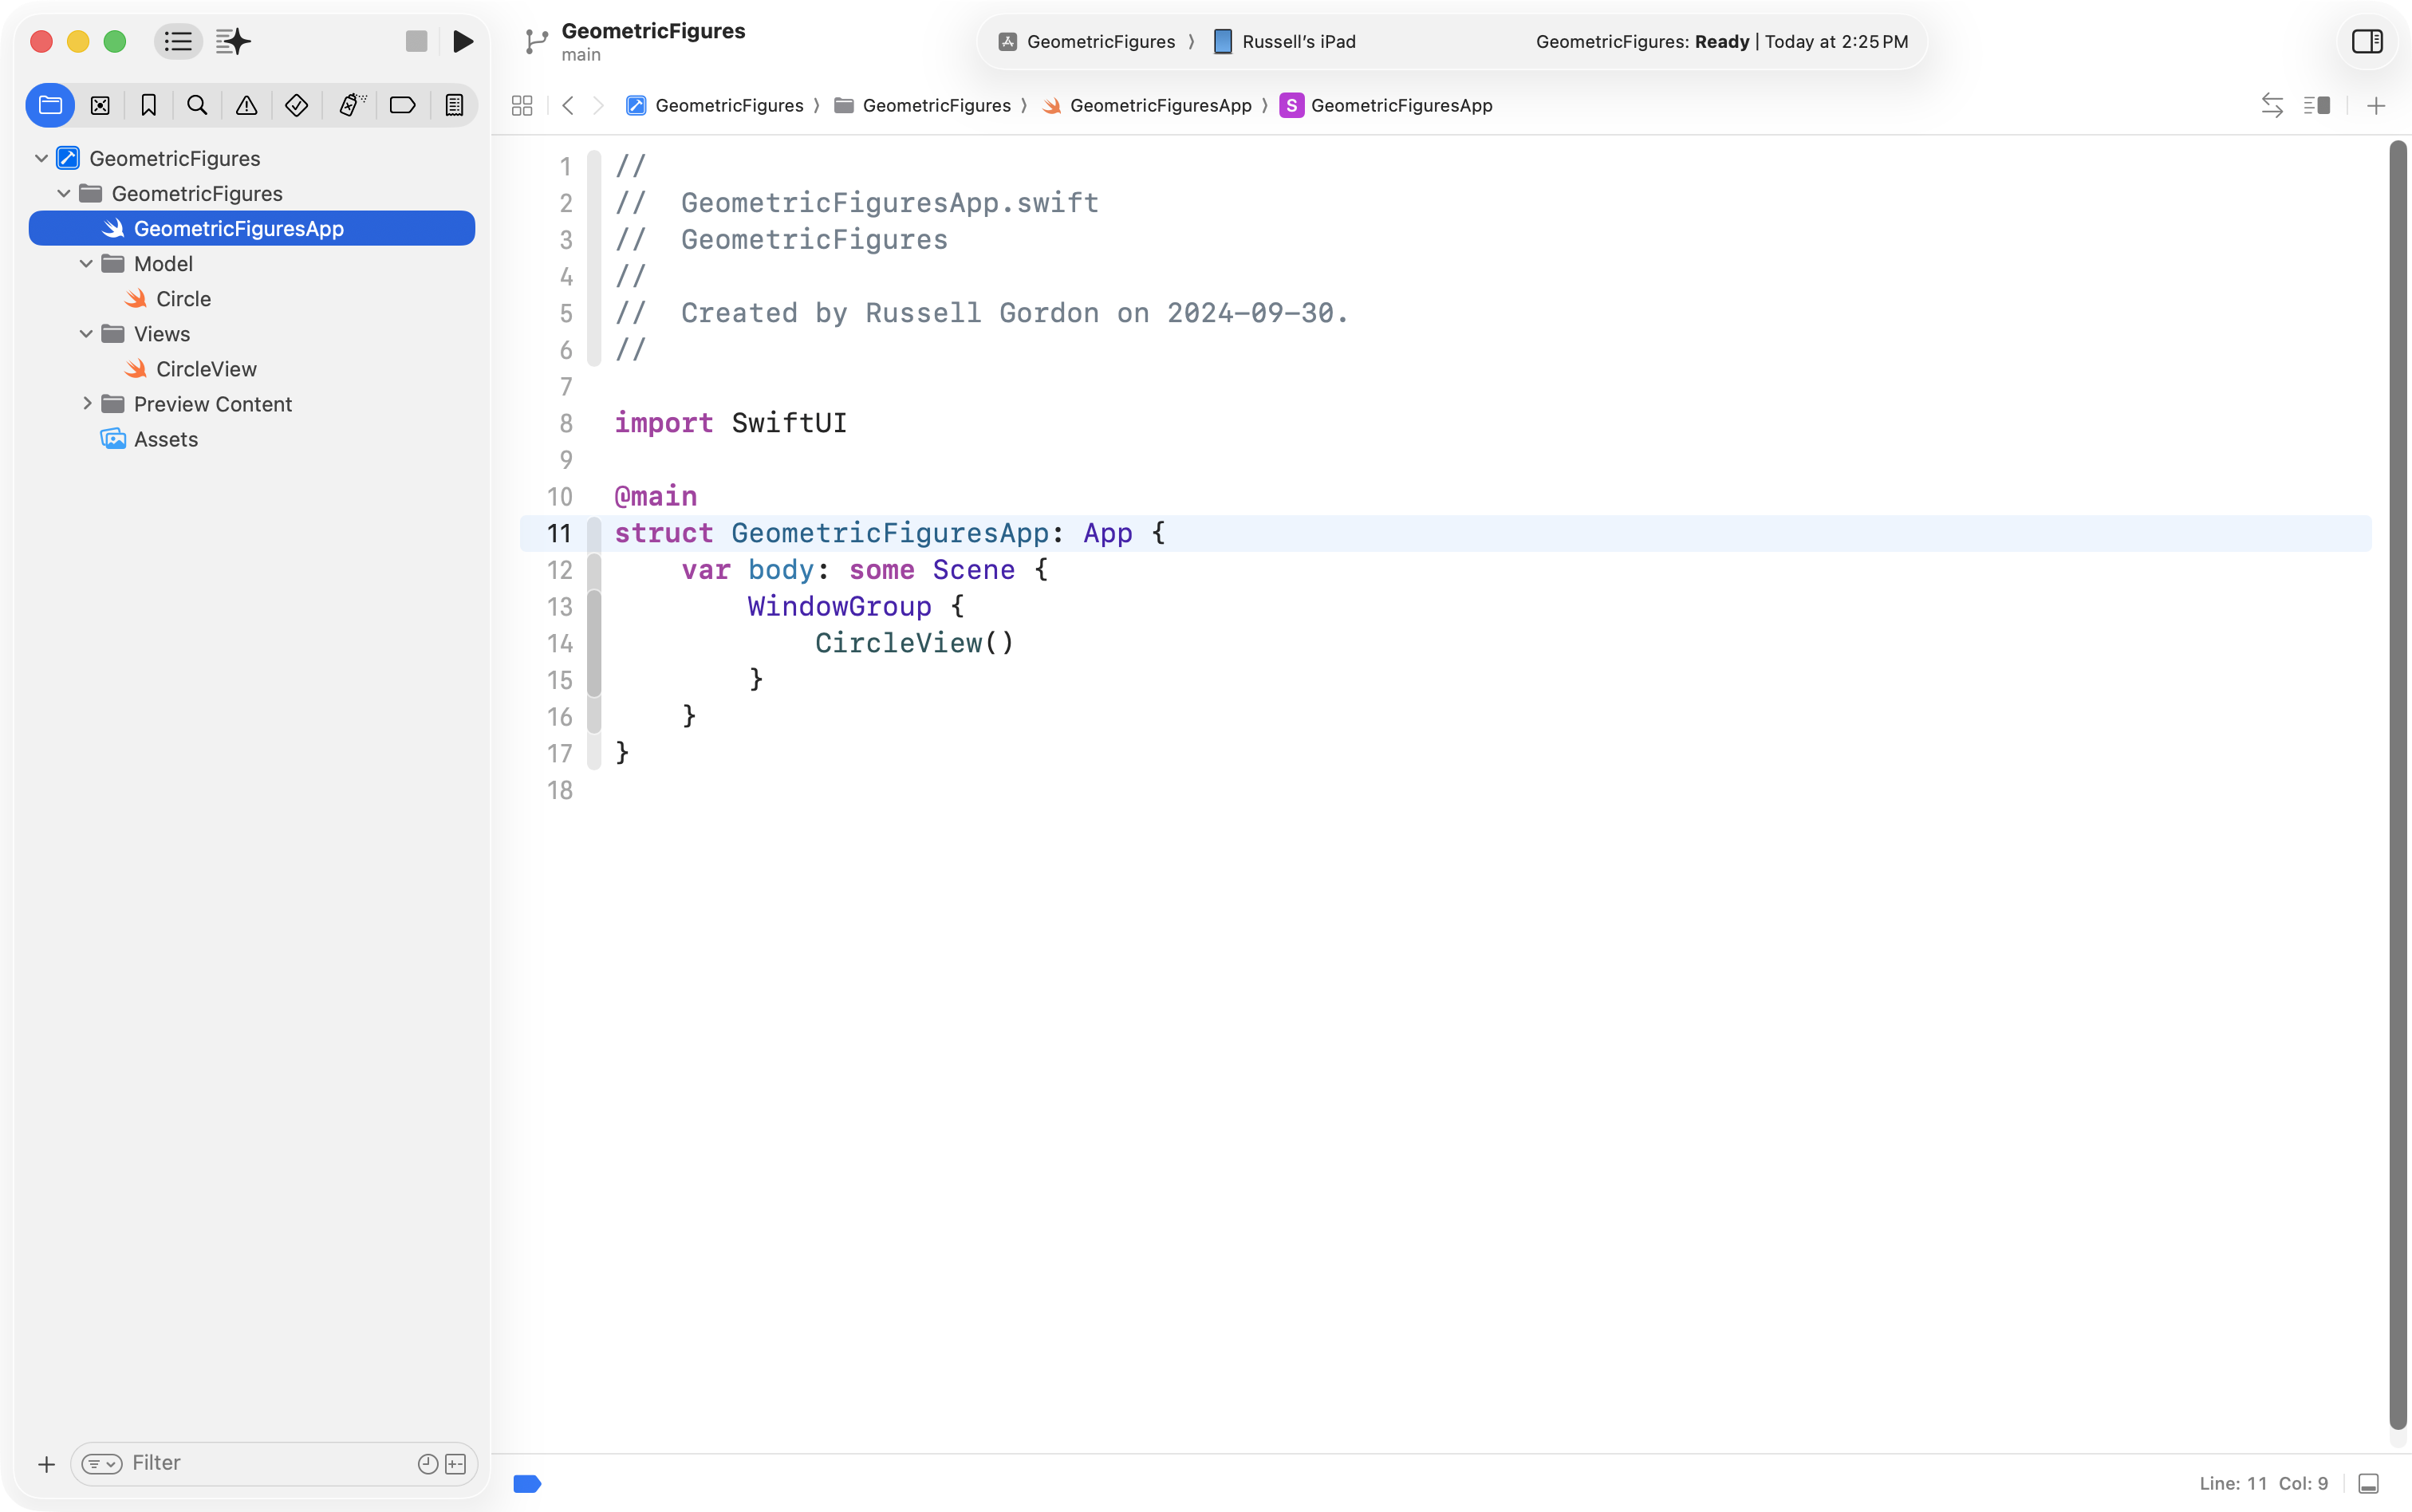Open the Report navigator icon
2412x1512 pixels.
454,105
